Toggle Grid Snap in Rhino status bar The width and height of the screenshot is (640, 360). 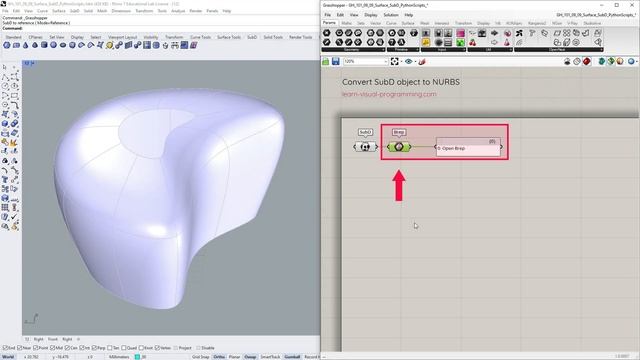200,357
